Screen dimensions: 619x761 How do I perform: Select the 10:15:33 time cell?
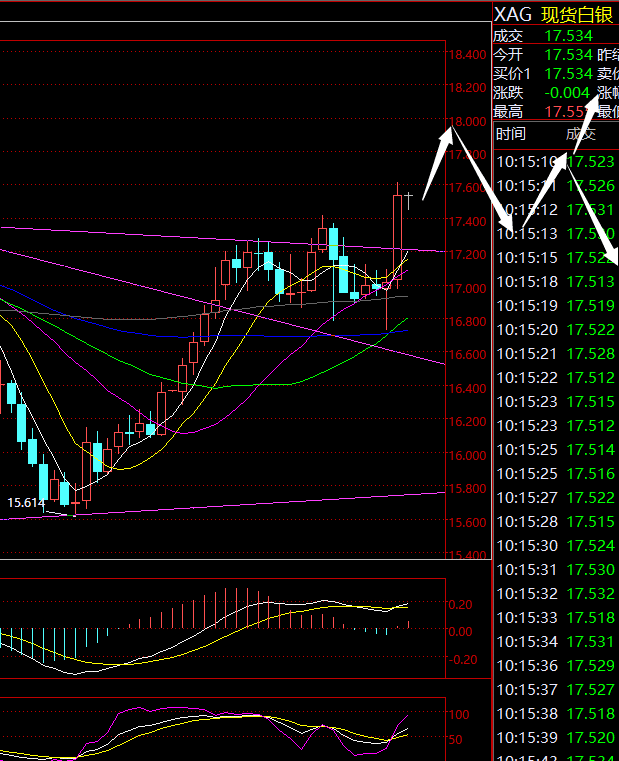[527, 617]
